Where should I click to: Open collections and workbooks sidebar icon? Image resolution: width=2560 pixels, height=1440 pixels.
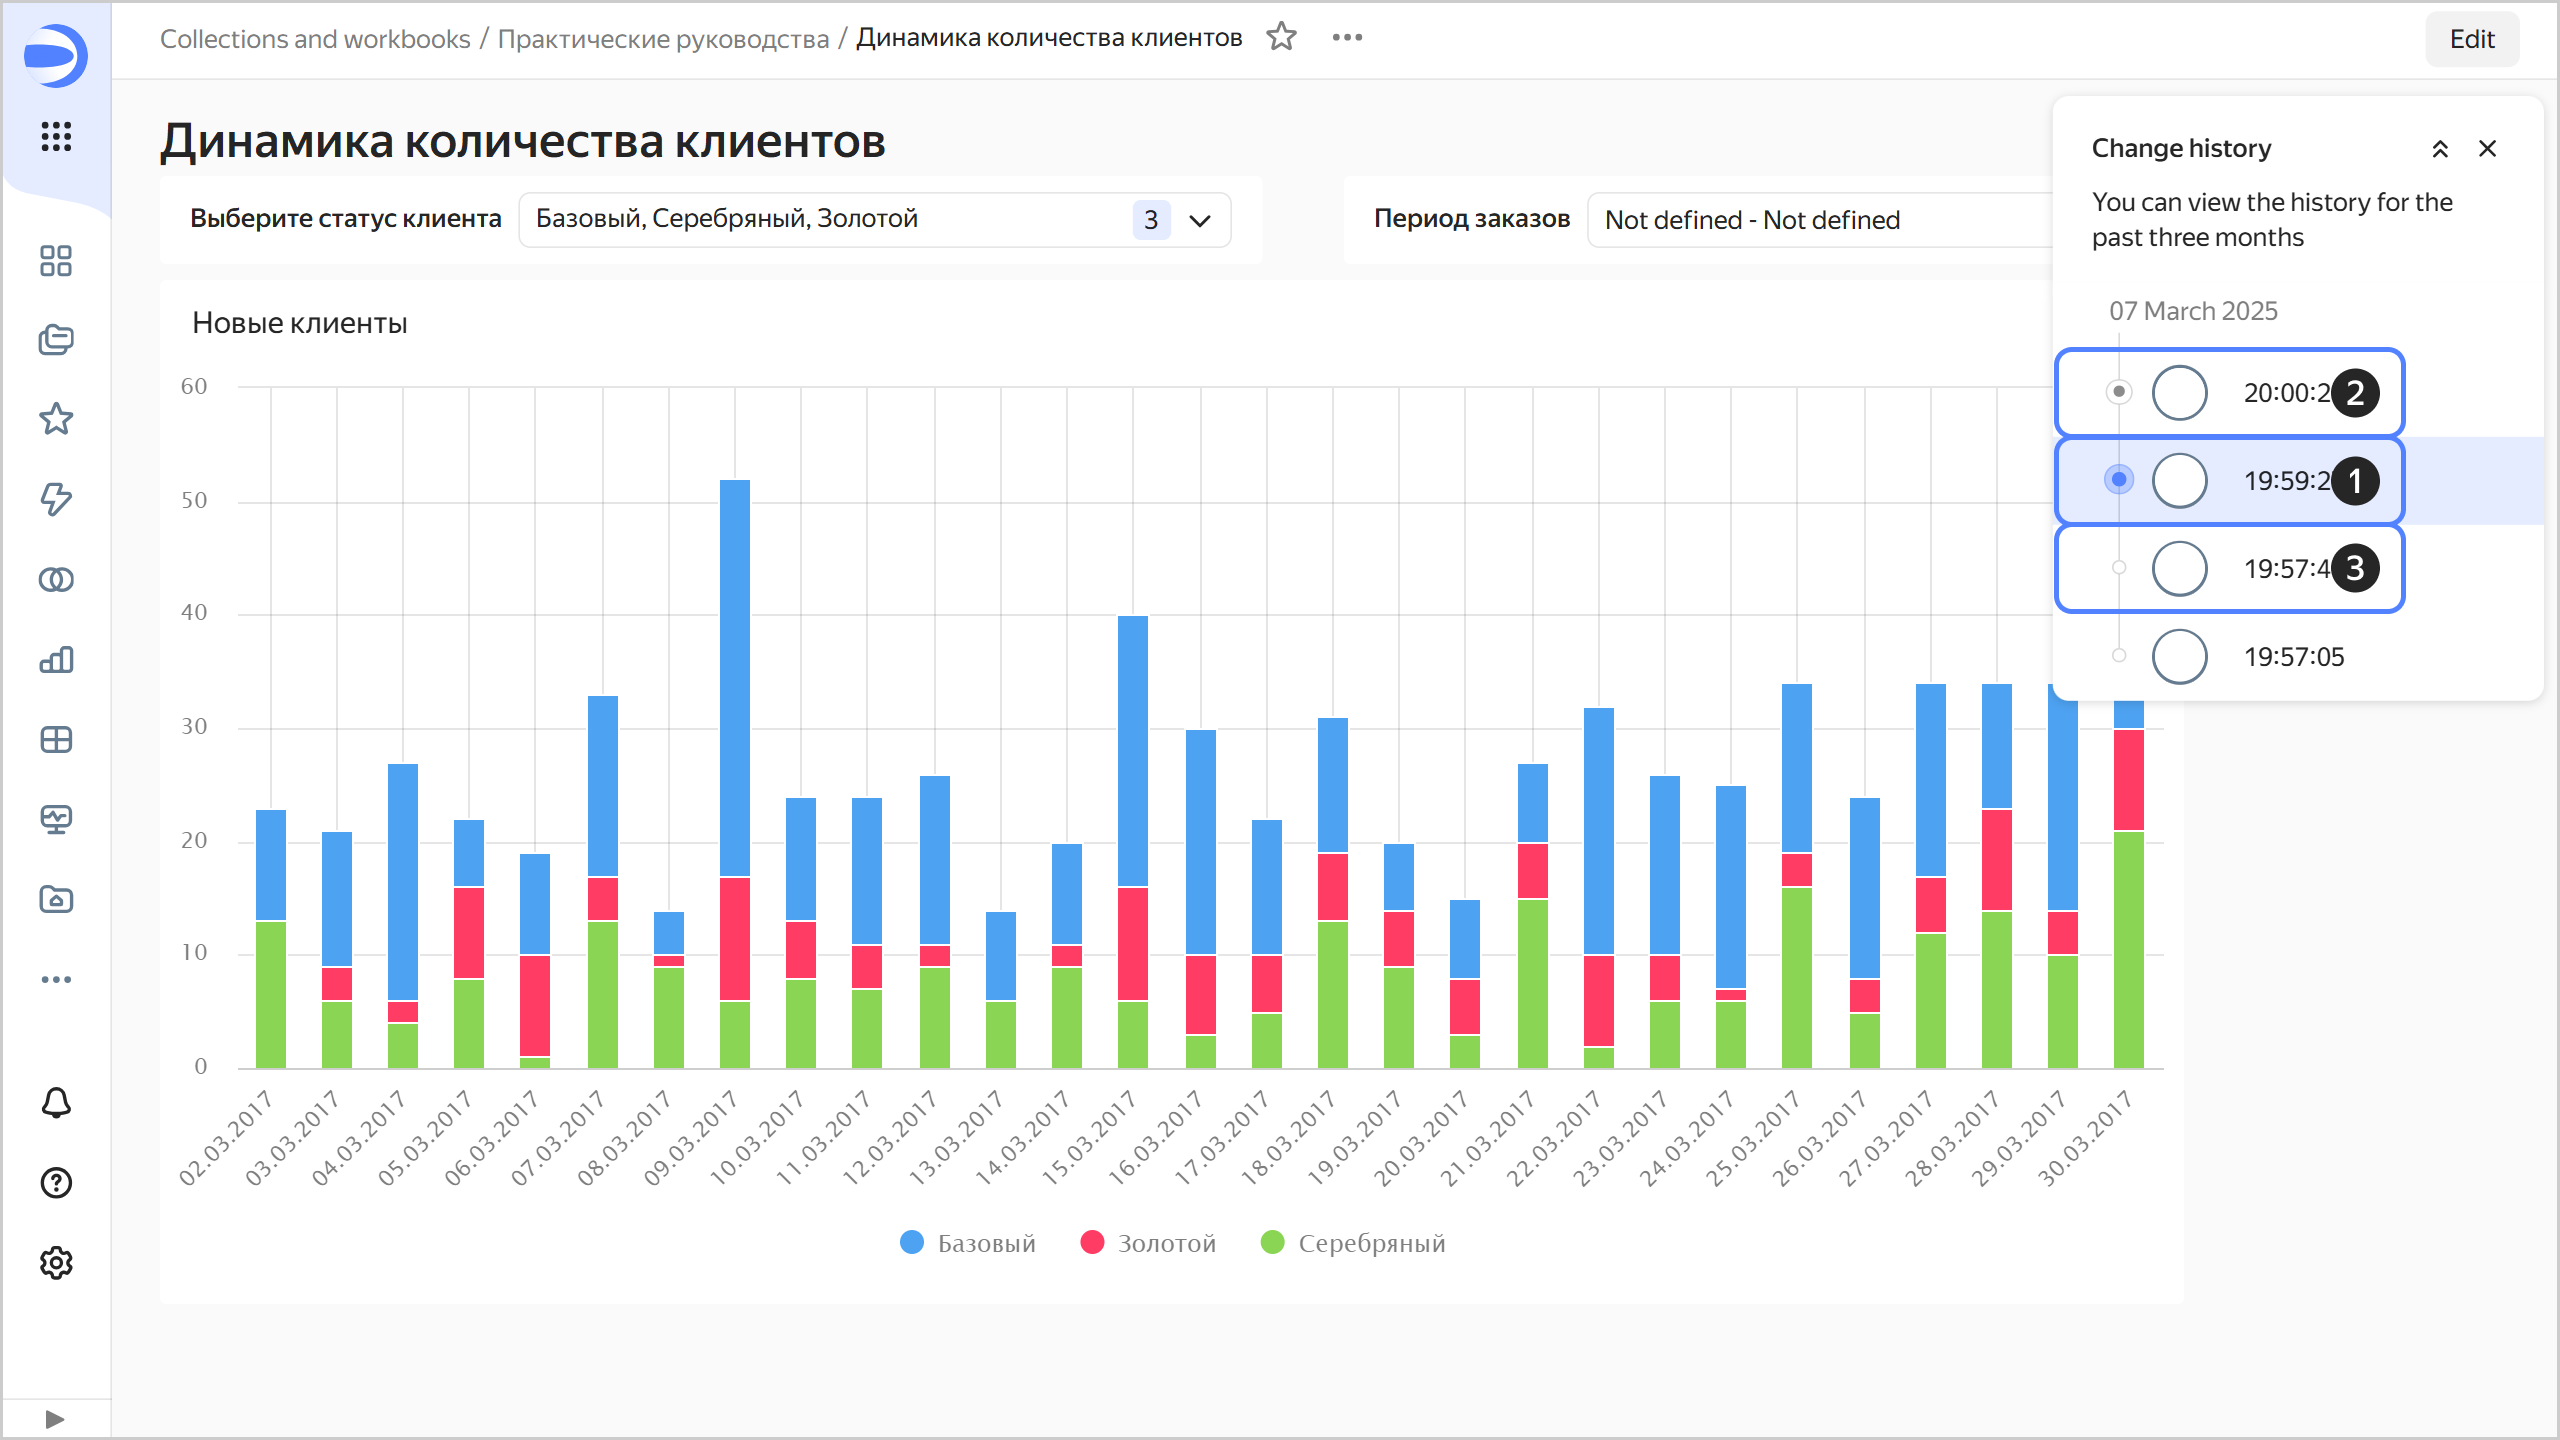(56, 340)
